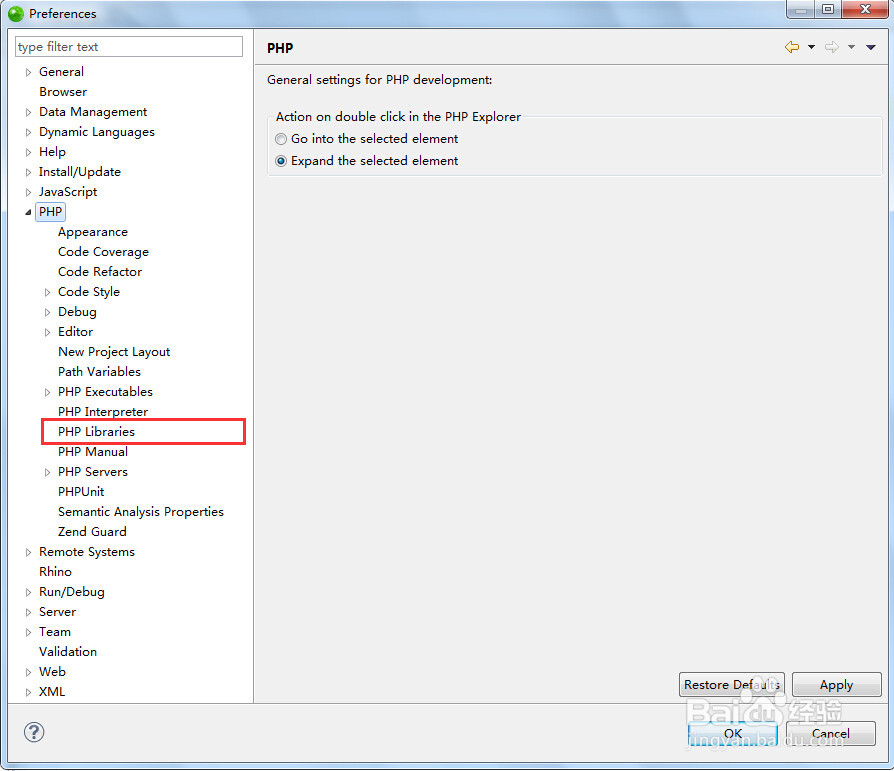Click the Cancel button
894x771 pixels.
(x=831, y=733)
